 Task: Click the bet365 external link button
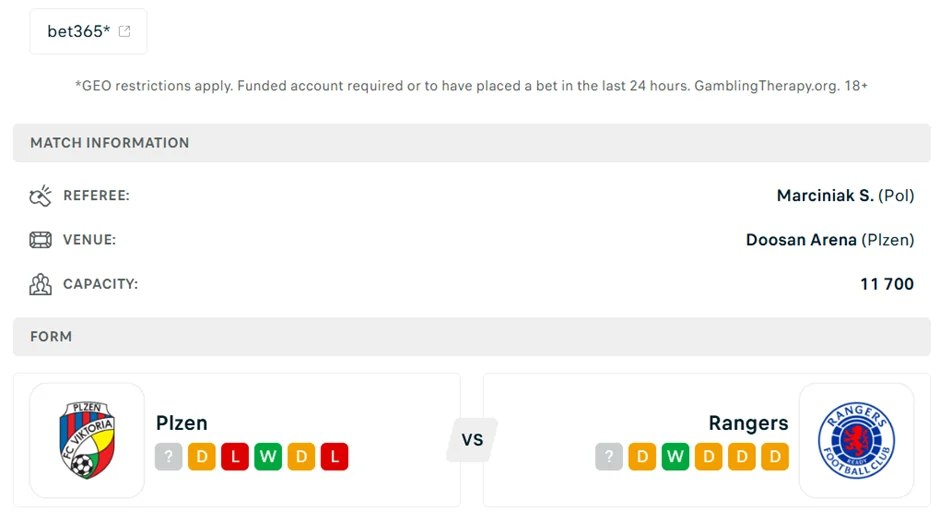[88, 32]
